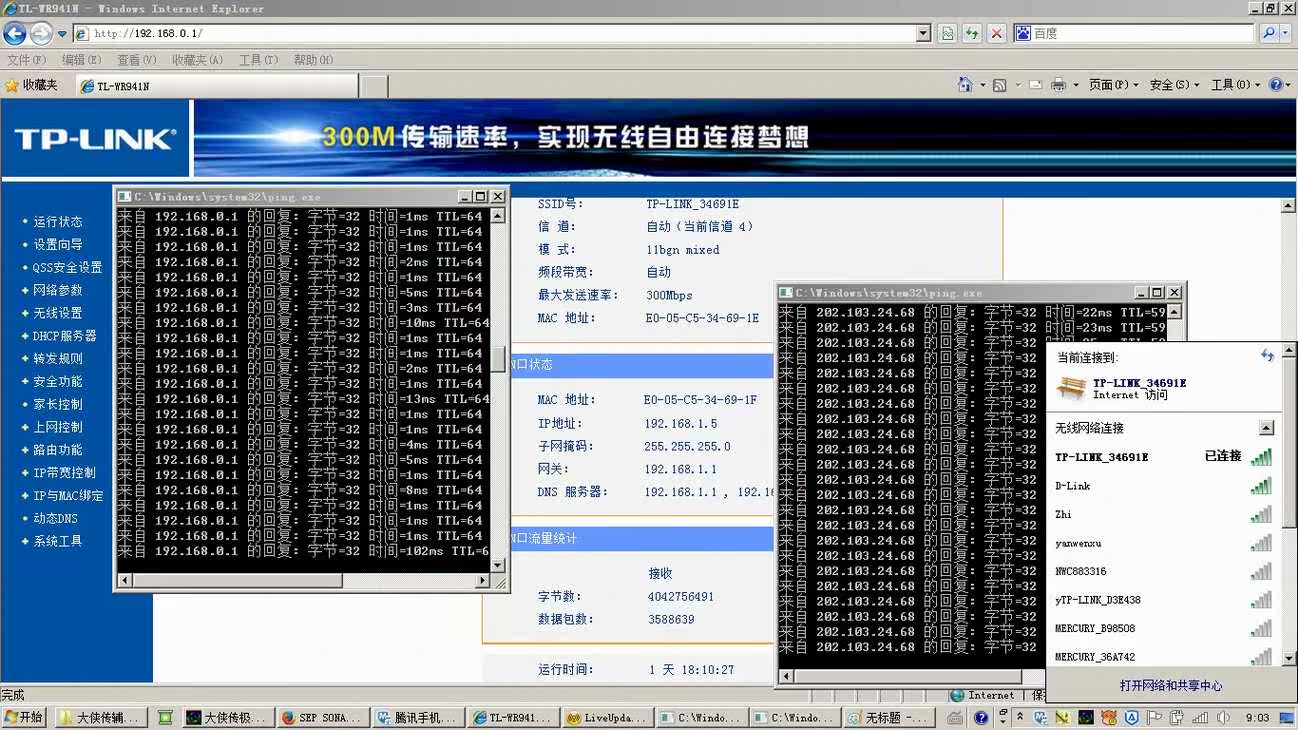Click the RSS feeds icon

tap(999, 85)
